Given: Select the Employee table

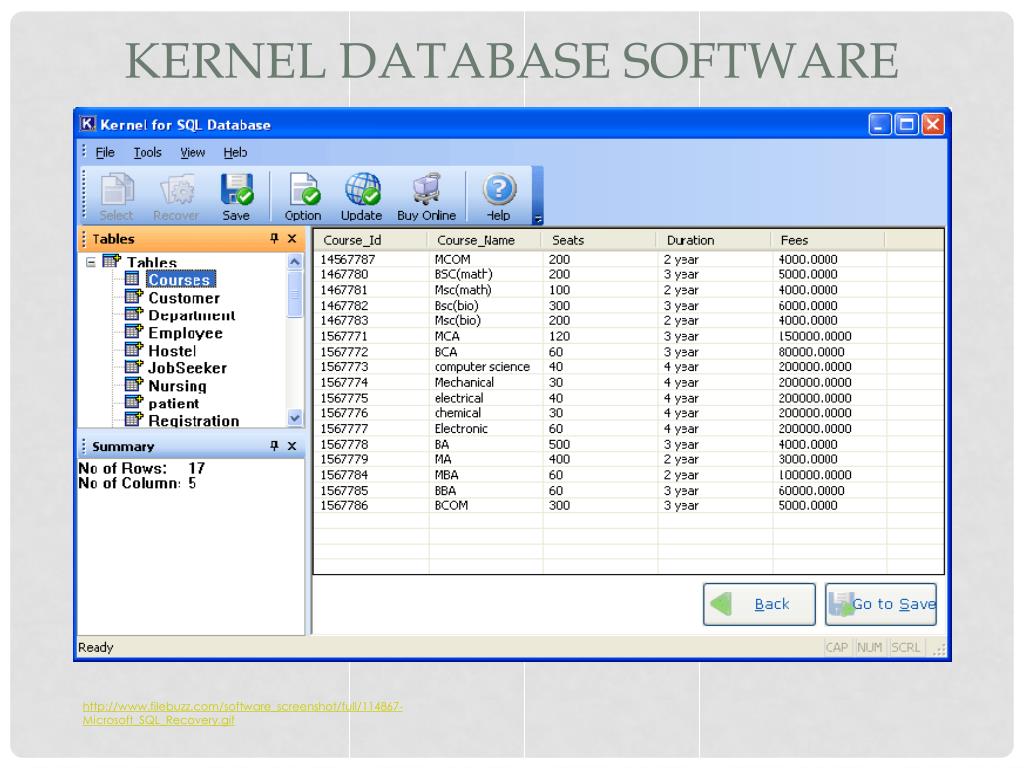Looking at the screenshot, I should (x=185, y=333).
